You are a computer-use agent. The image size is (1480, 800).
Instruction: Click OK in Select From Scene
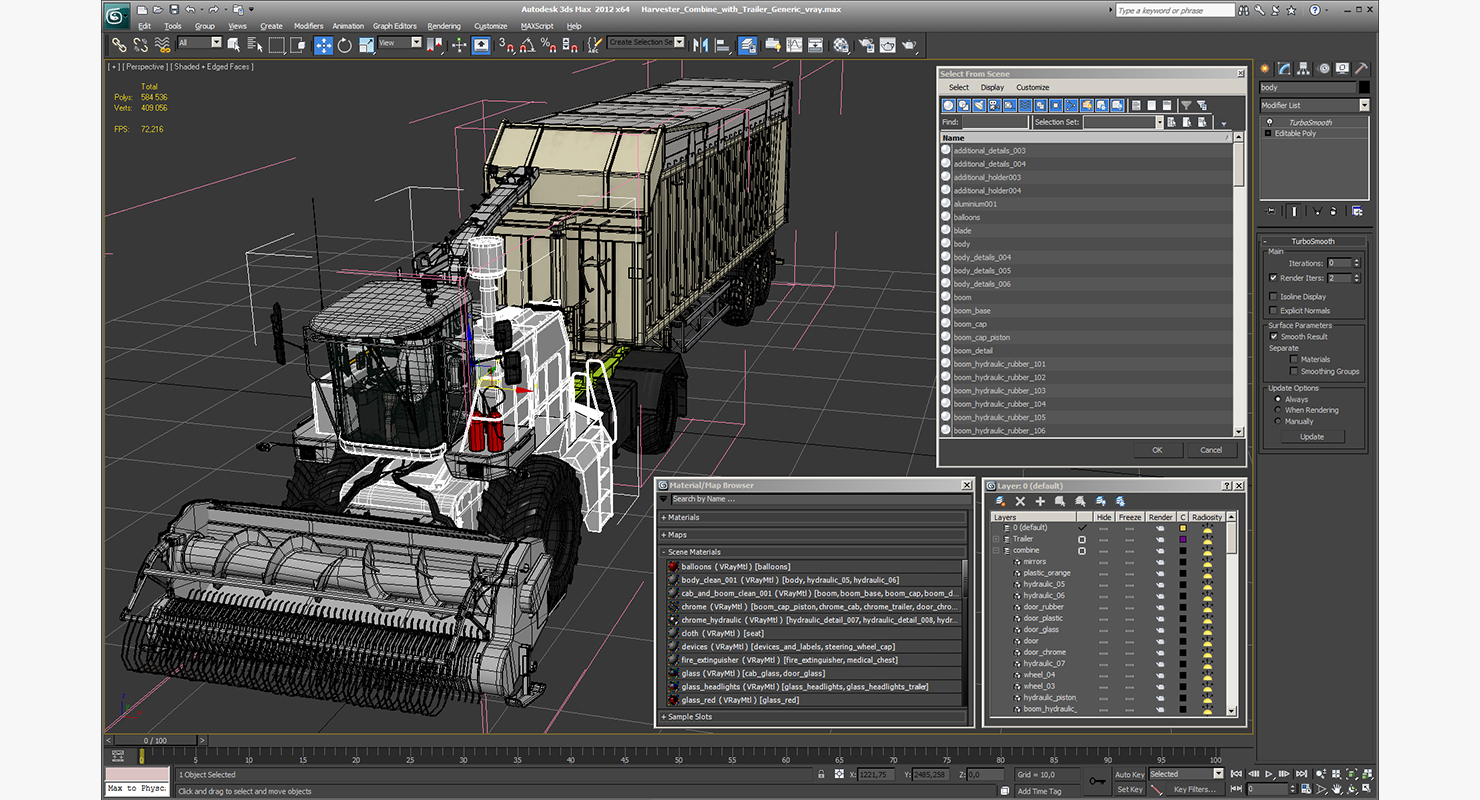point(1157,450)
